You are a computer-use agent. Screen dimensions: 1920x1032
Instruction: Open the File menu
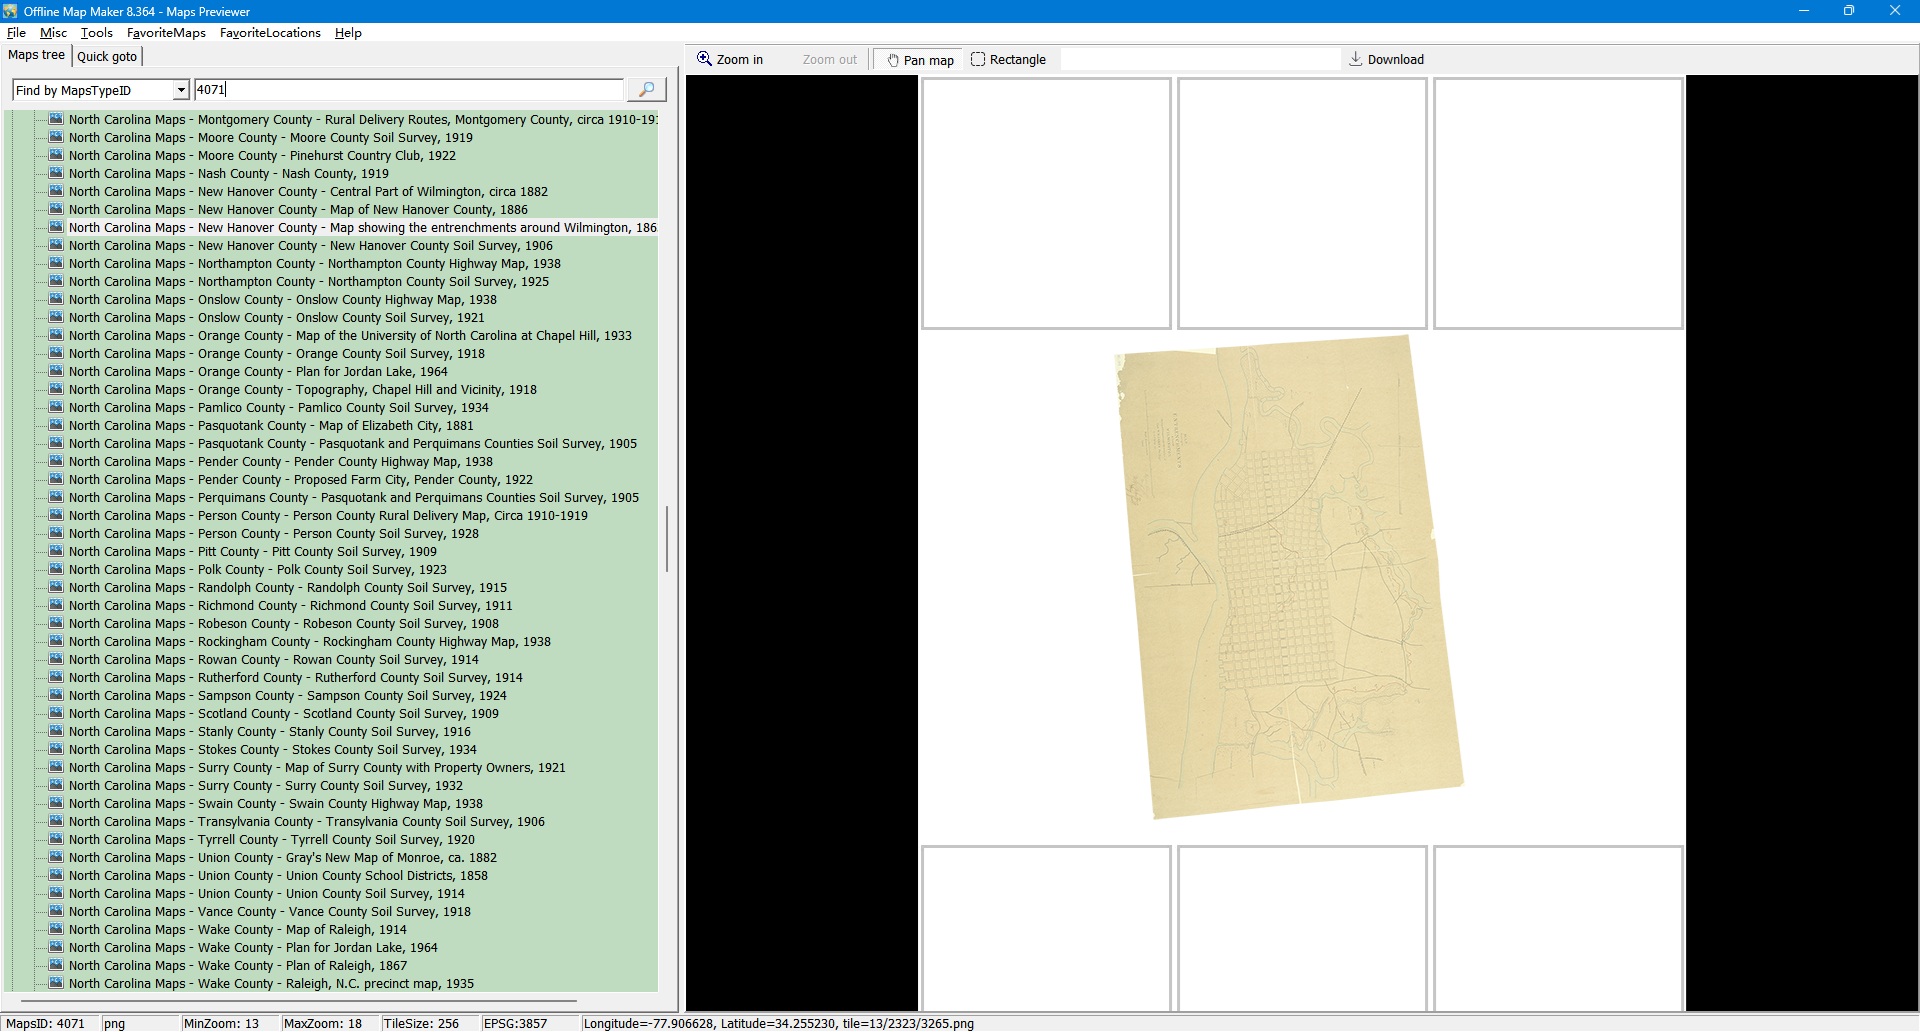pos(16,33)
